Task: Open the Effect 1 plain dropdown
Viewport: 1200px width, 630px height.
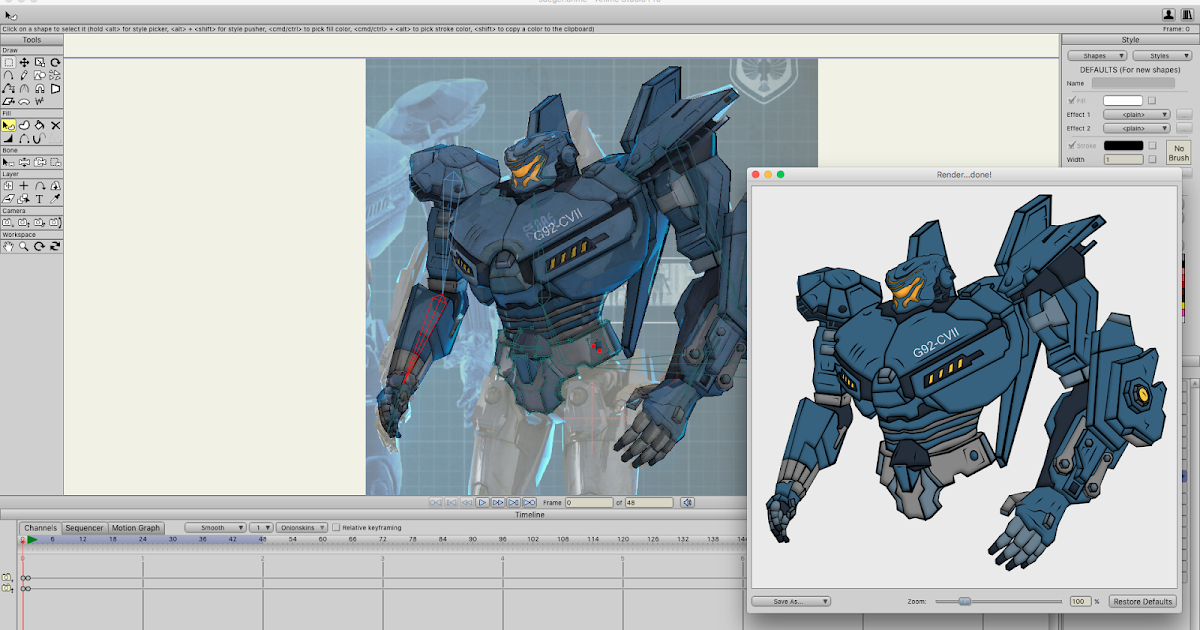Action: tap(1136, 114)
